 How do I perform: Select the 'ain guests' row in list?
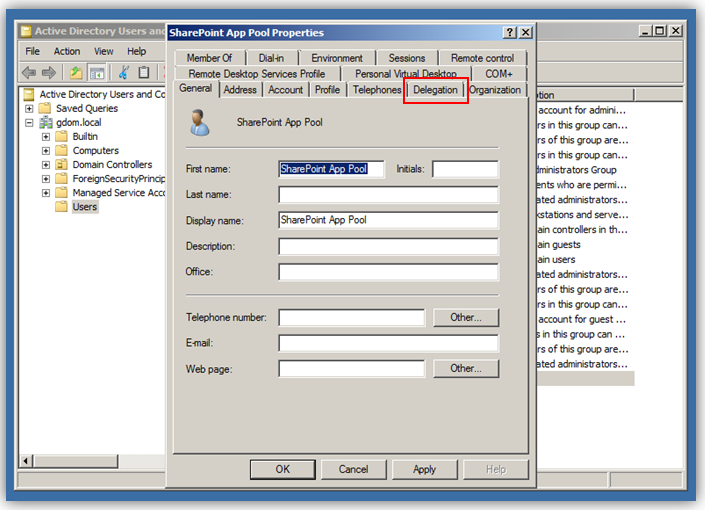point(559,245)
